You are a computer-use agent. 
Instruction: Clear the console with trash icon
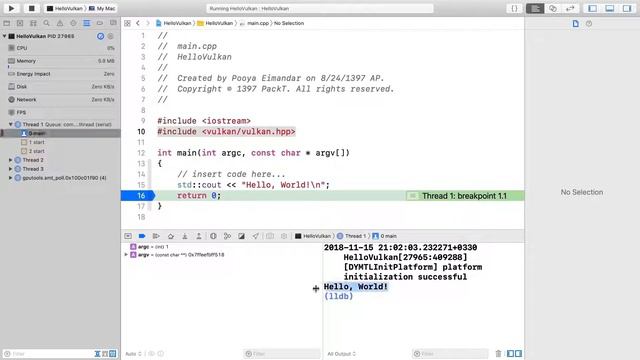pyautogui.click(x=498, y=353)
